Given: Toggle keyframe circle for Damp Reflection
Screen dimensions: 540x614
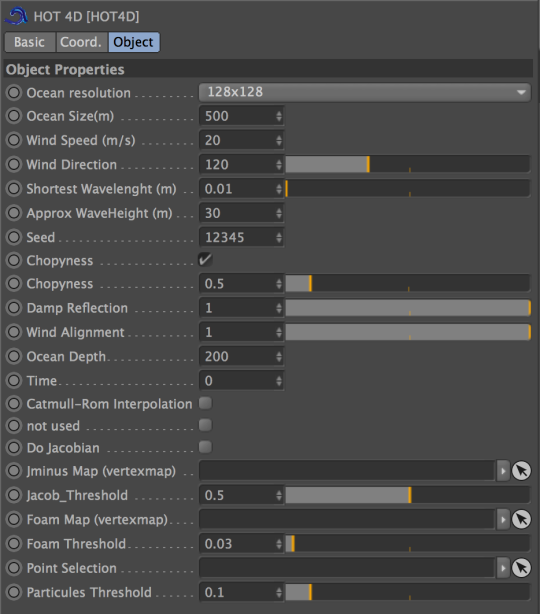Looking at the screenshot, I should pyautogui.click(x=14, y=308).
